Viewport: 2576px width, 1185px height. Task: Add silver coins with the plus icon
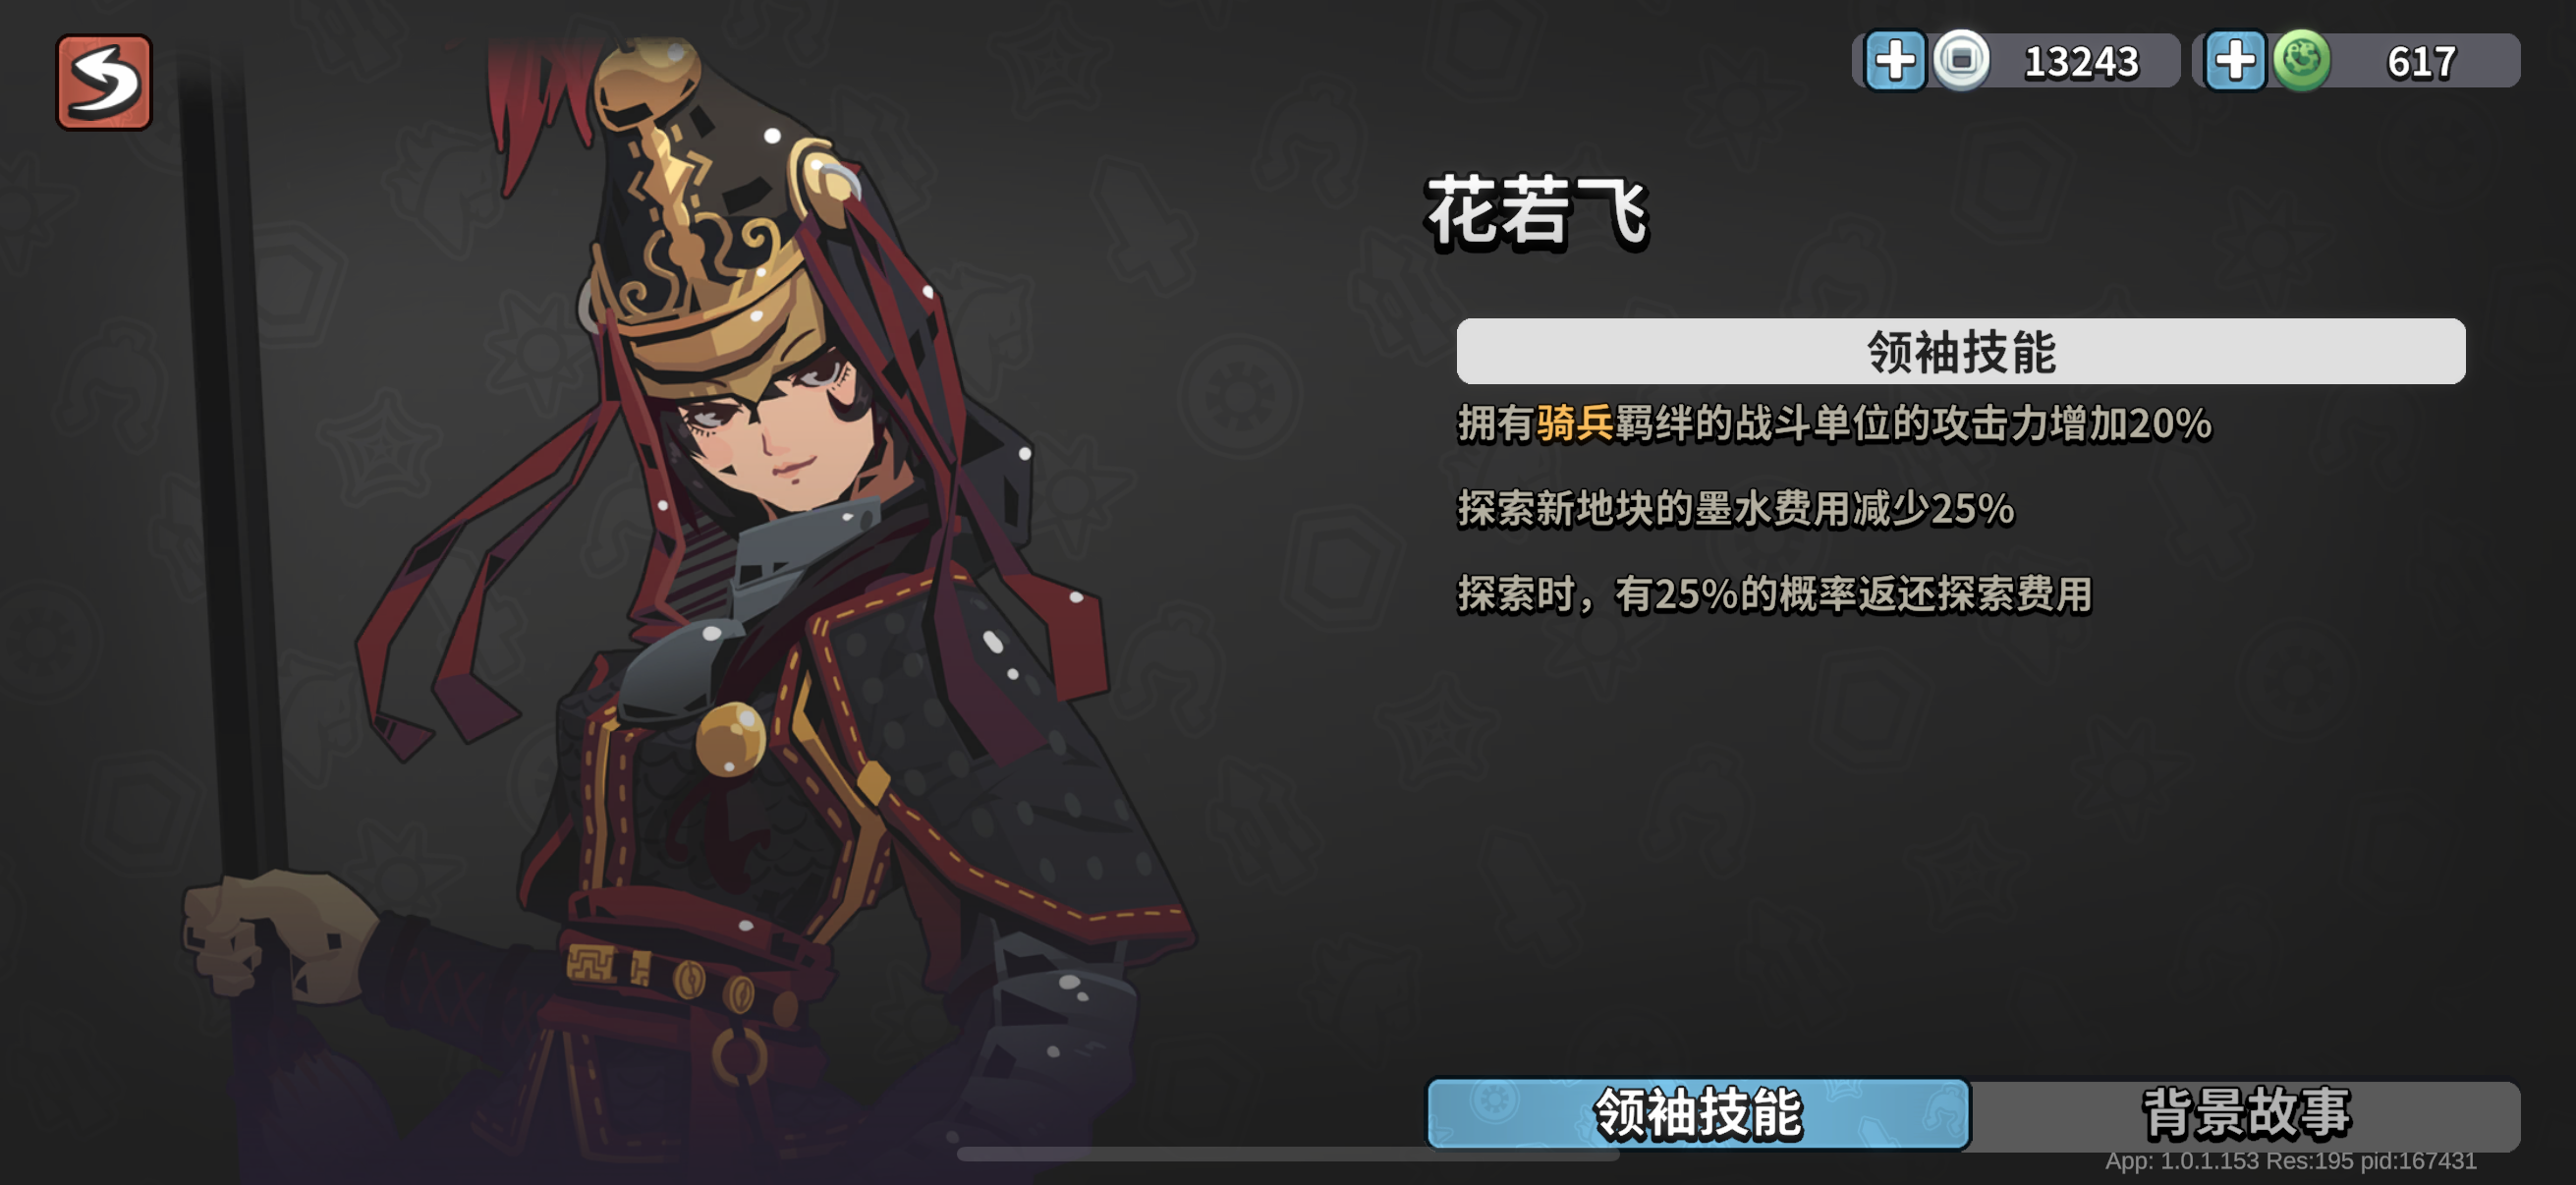pos(1894,61)
